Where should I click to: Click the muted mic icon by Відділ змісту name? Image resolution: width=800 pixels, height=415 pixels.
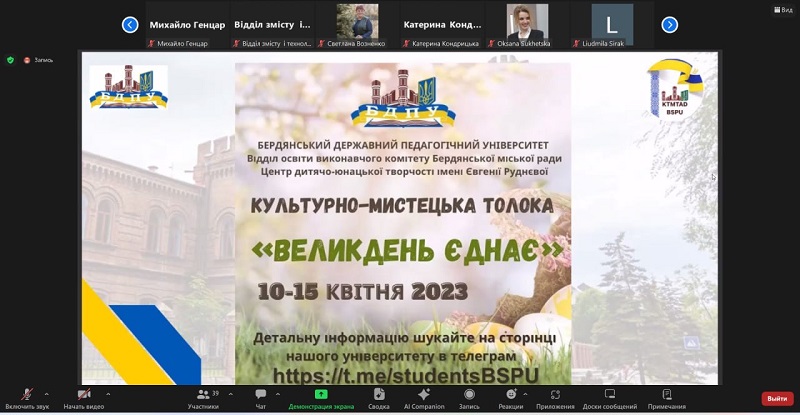point(236,43)
